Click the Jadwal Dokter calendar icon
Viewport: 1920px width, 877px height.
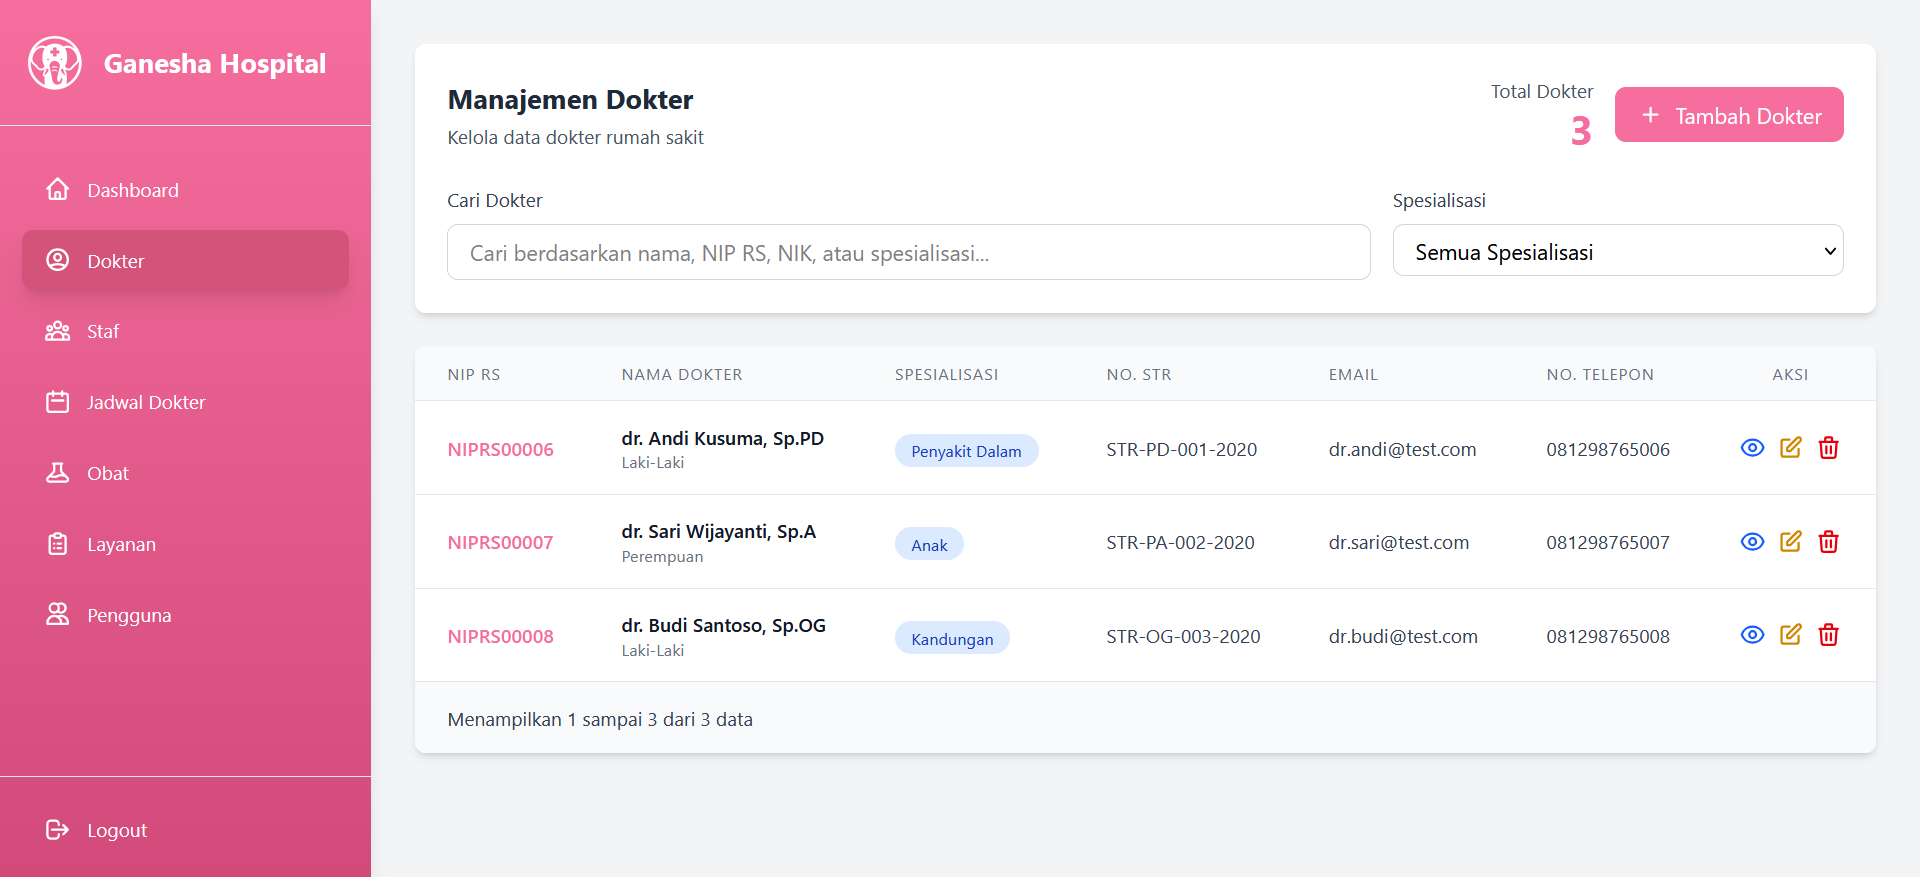point(58,402)
